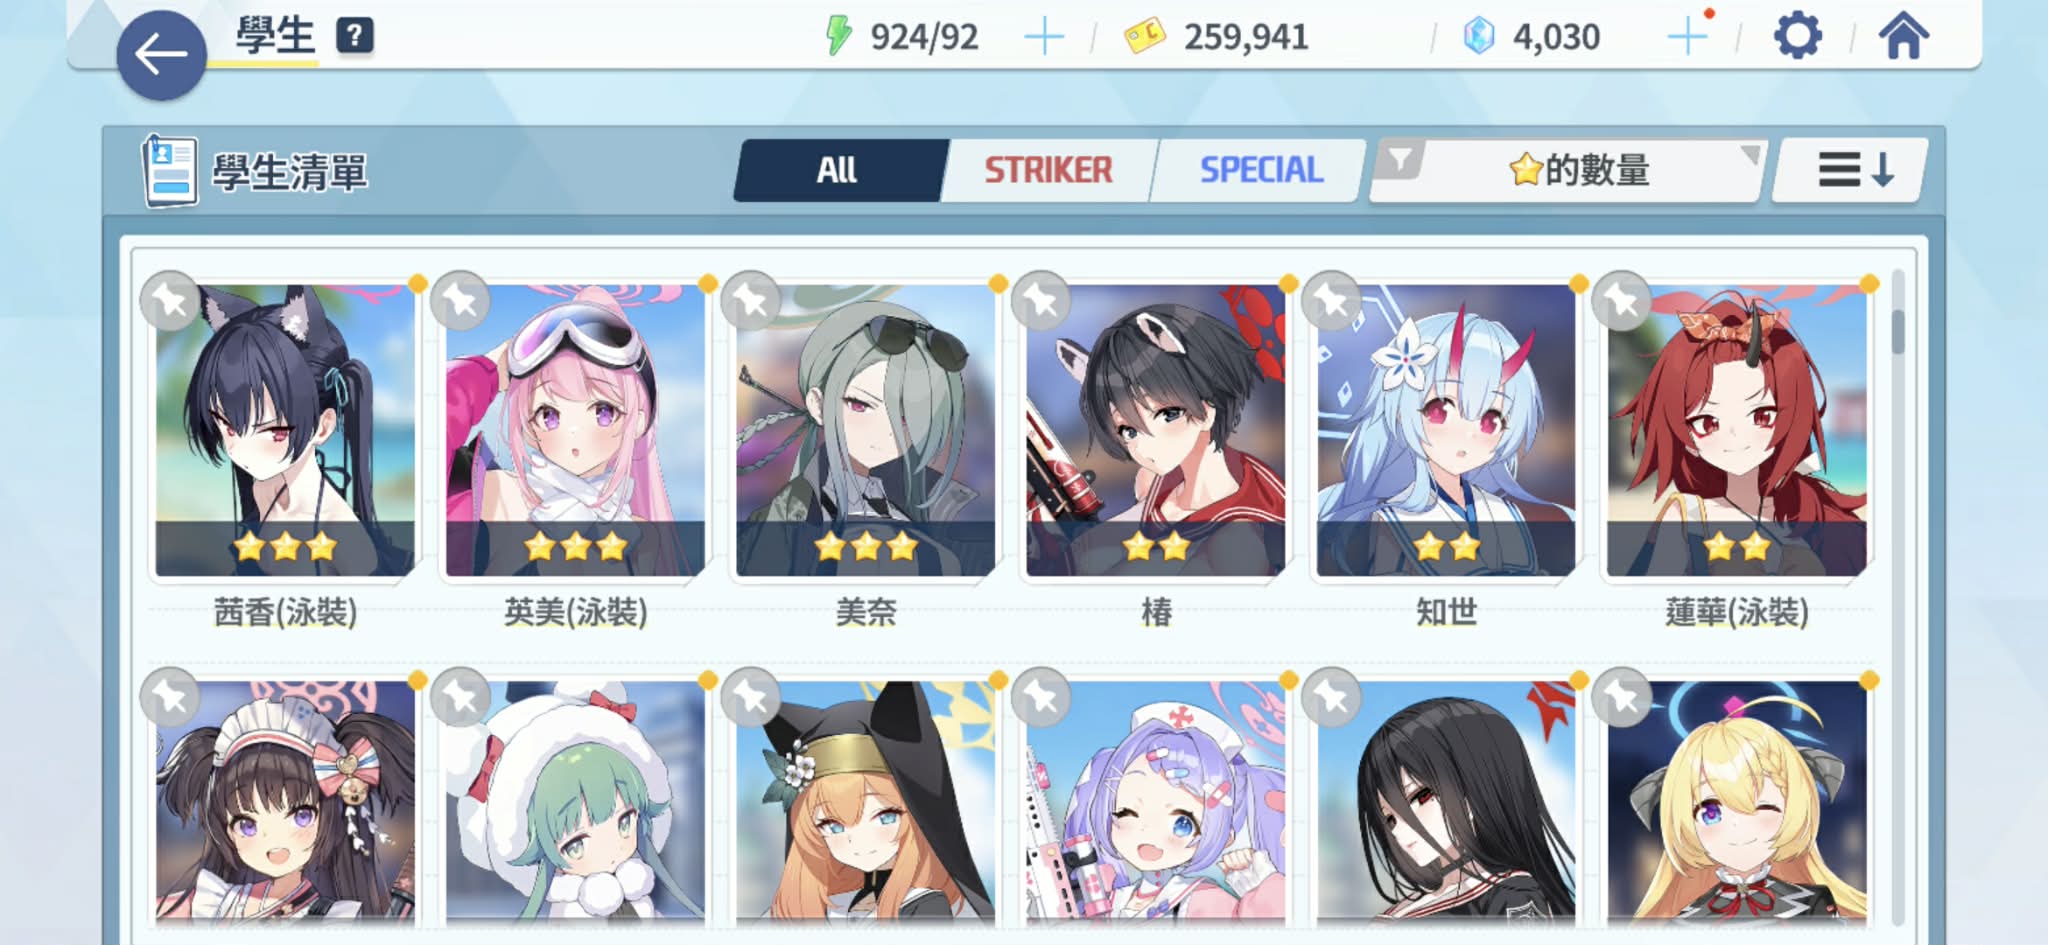Add gems with the plus beside 4,030

click(1688, 37)
